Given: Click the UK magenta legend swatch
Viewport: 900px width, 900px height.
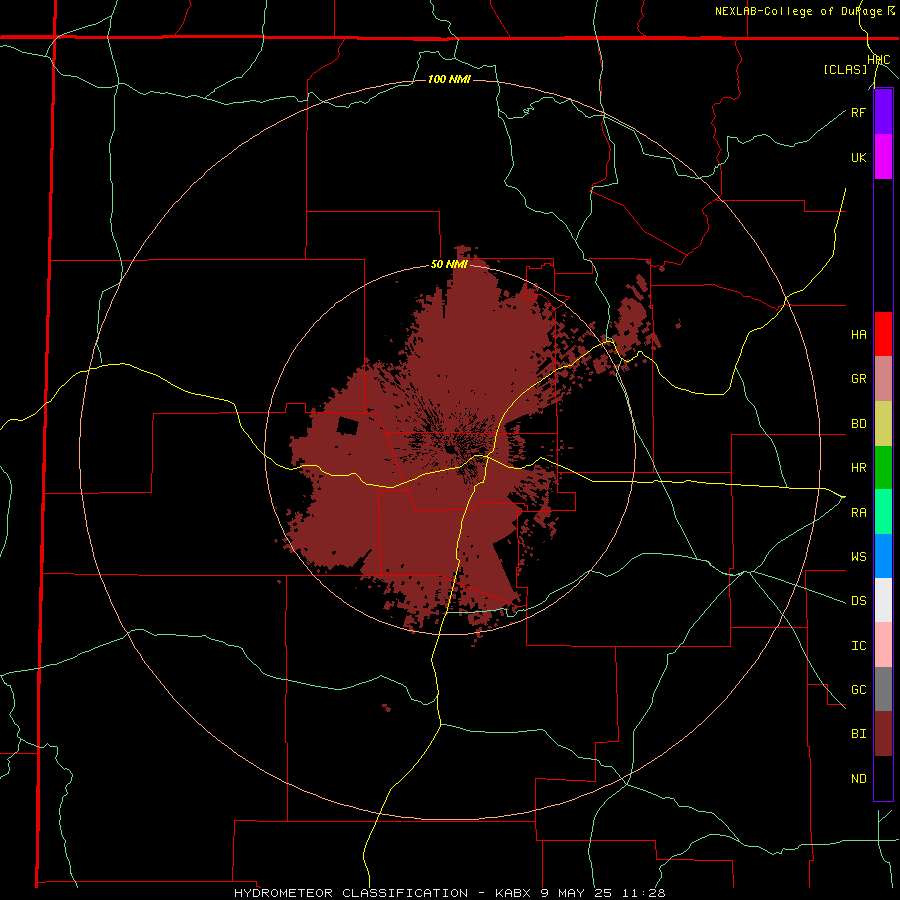Looking at the screenshot, I should coord(883,157).
